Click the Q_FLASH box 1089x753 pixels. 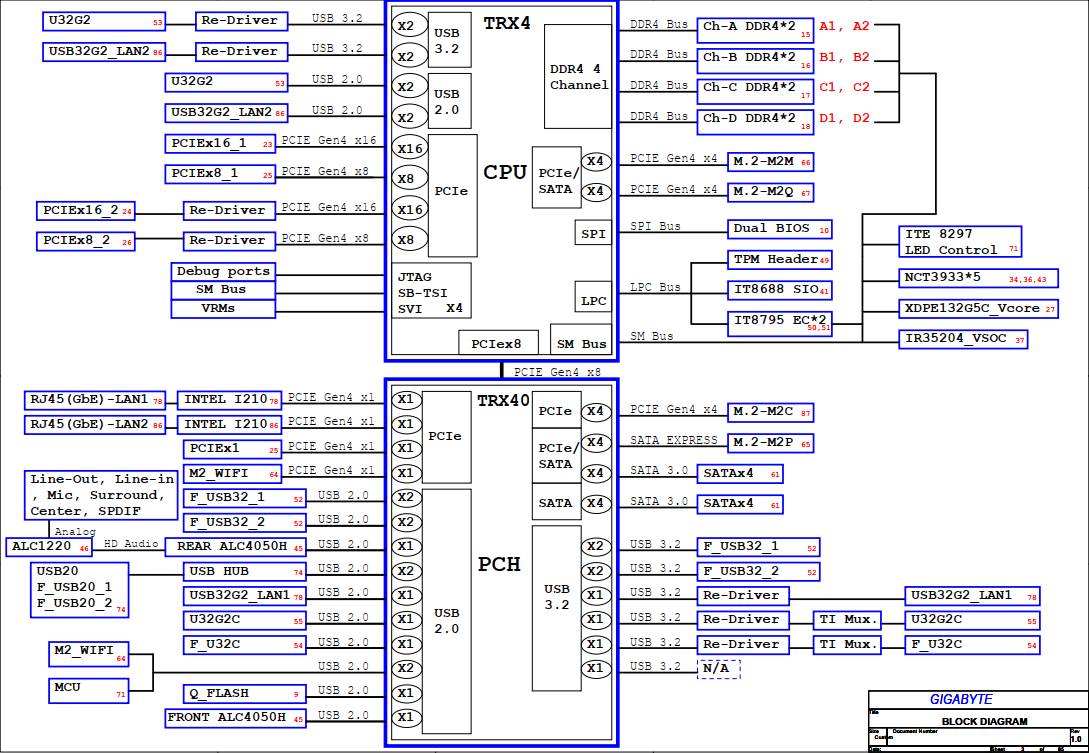click(244, 693)
